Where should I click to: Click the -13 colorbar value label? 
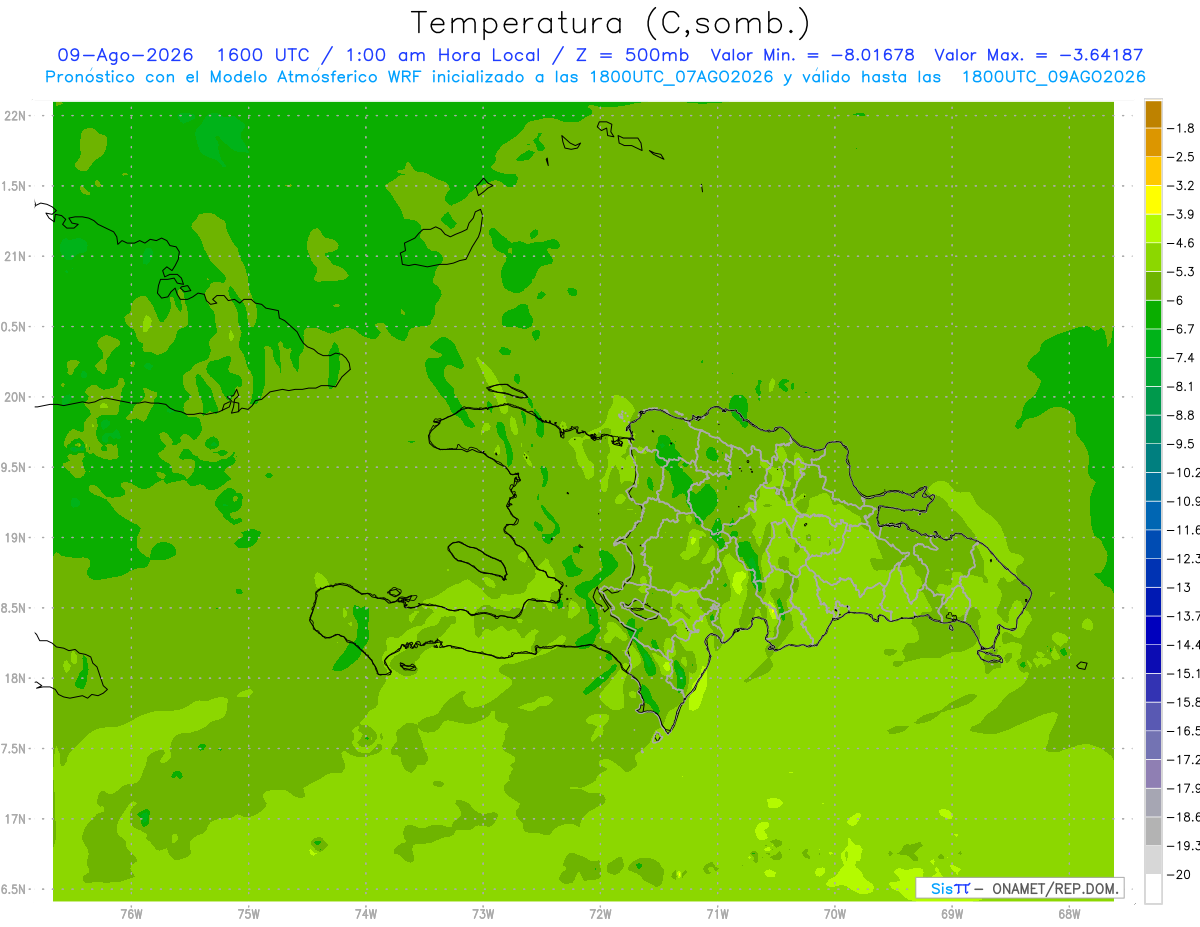[x=1180, y=587]
